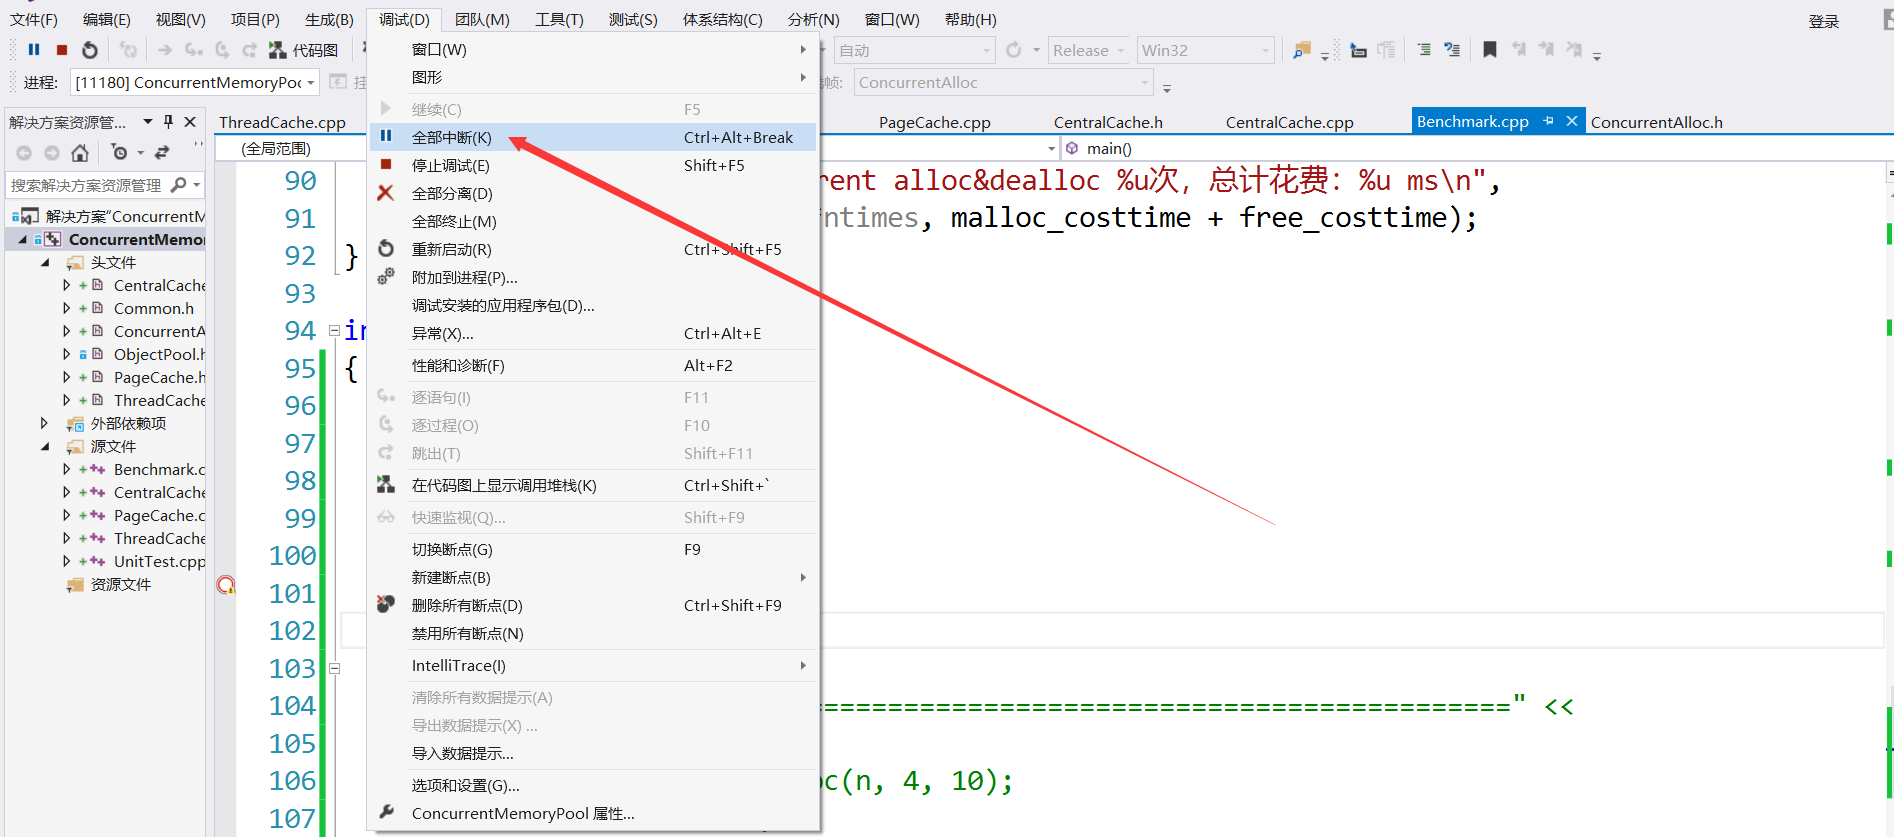The height and width of the screenshot is (837, 1894).
Task: Switch to the ThreadCache.cpp tab
Action: [x=282, y=122]
